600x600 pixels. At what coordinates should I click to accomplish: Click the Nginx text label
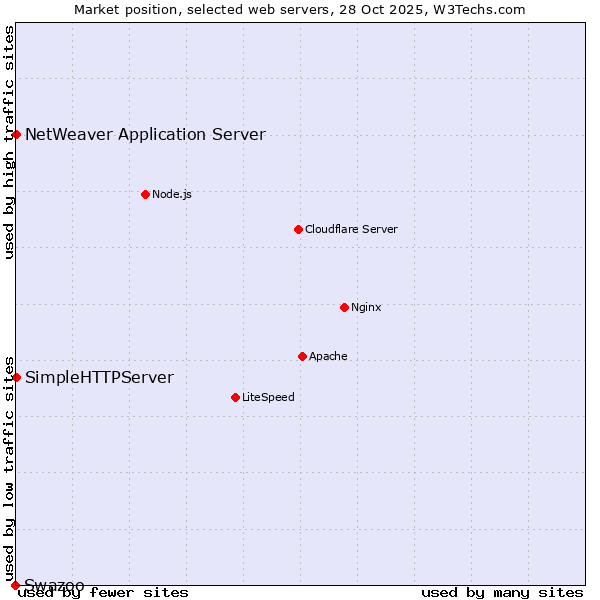click(x=366, y=307)
